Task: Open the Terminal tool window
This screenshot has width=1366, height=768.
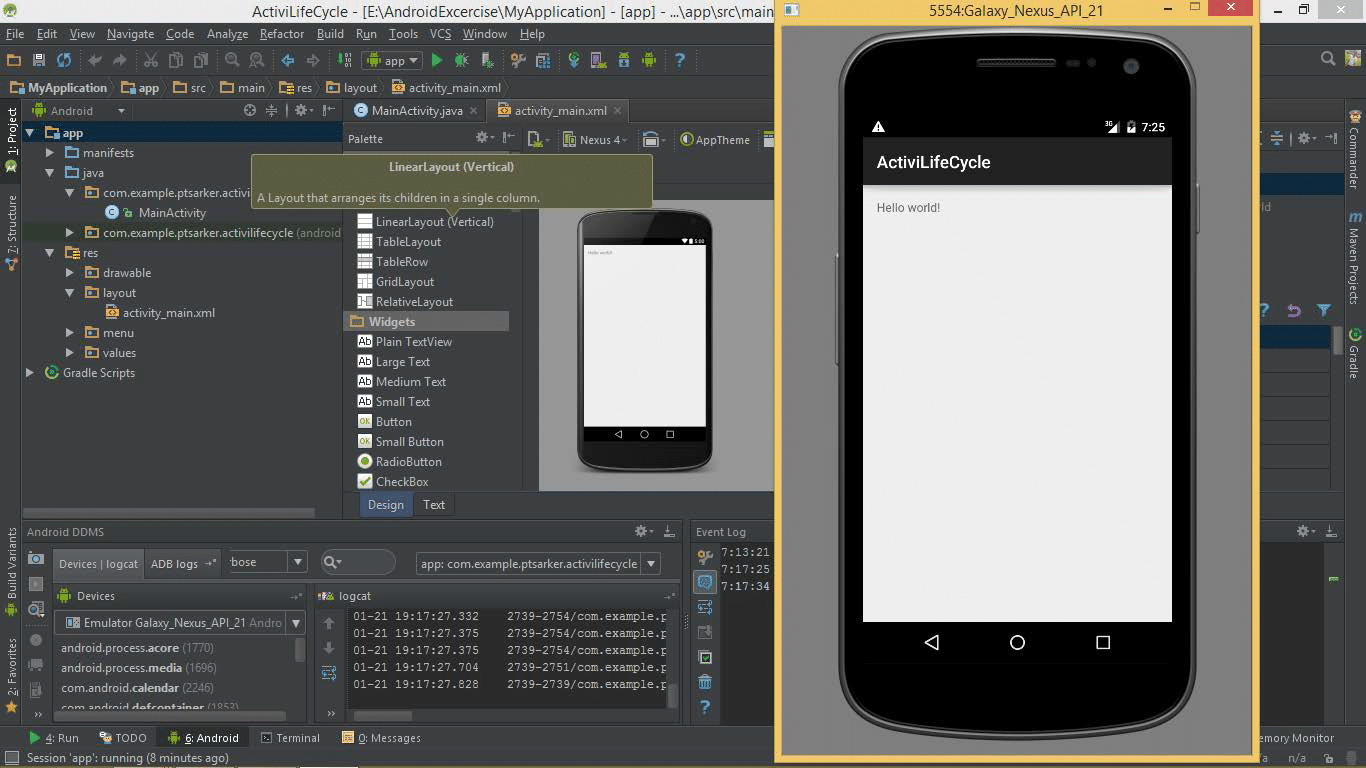Action: click(290, 738)
